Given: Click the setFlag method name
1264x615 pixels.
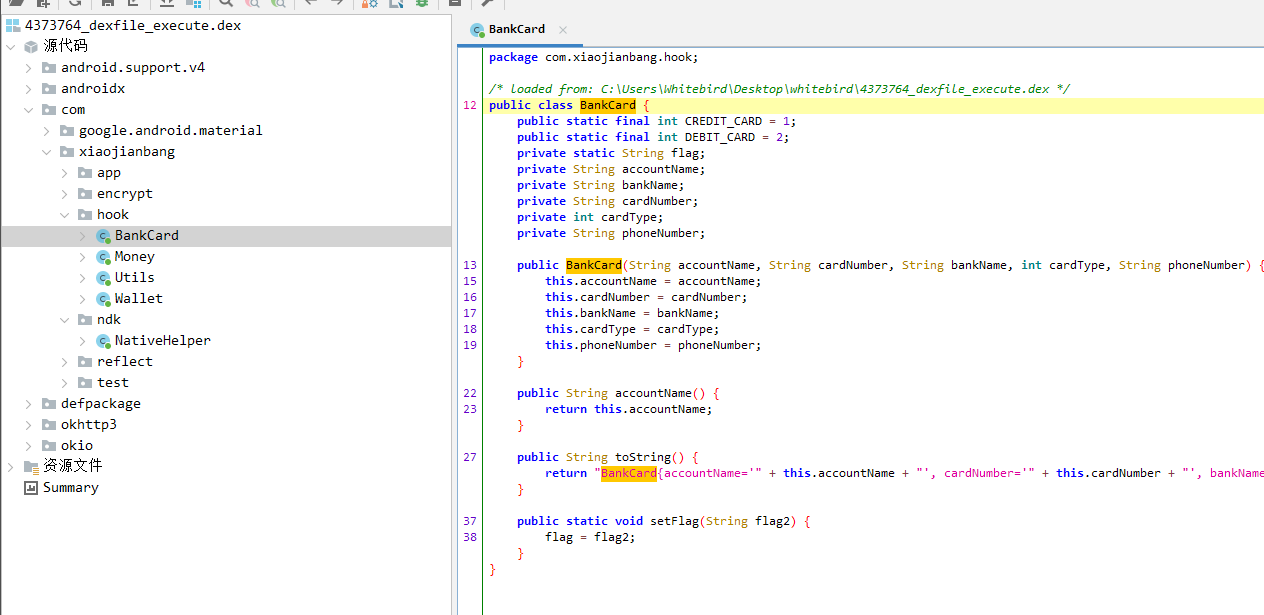Looking at the screenshot, I should pos(674,521).
